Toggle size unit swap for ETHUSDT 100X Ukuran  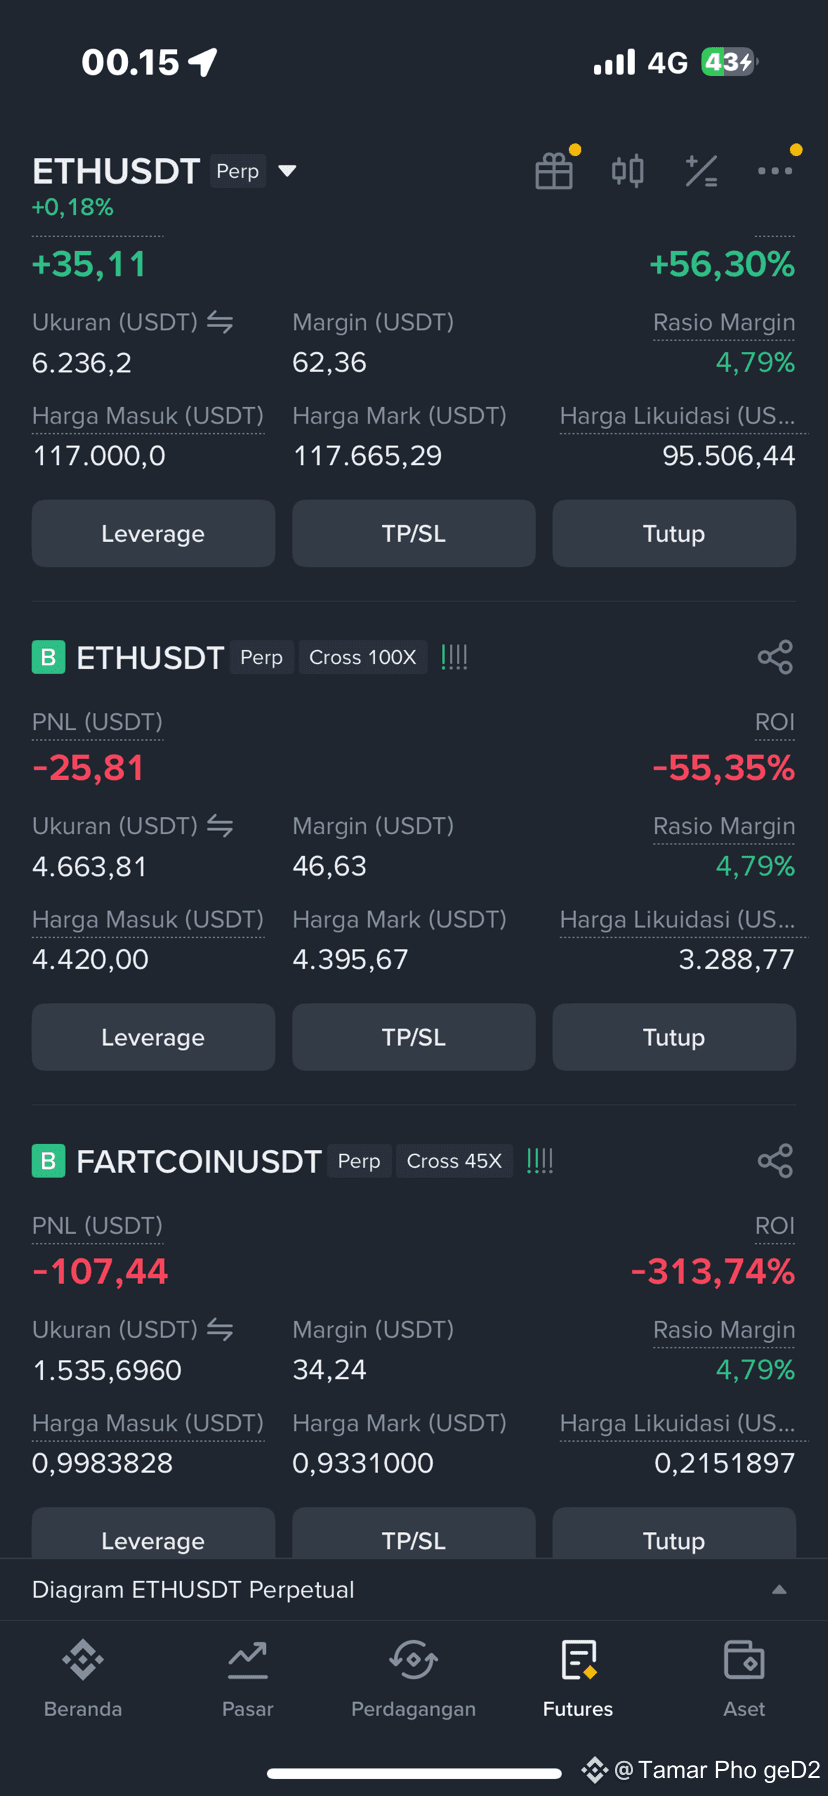click(x=220, y=826)
